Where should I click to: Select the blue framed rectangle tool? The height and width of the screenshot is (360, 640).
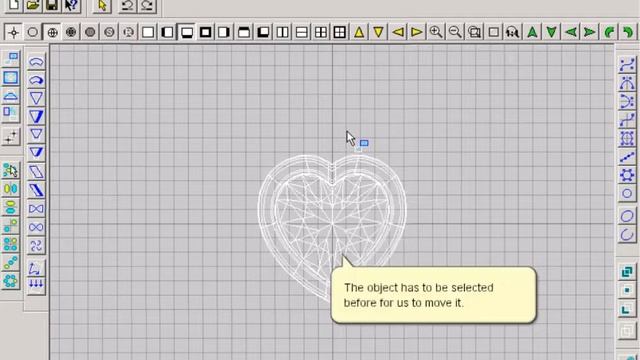coord(11,78)
